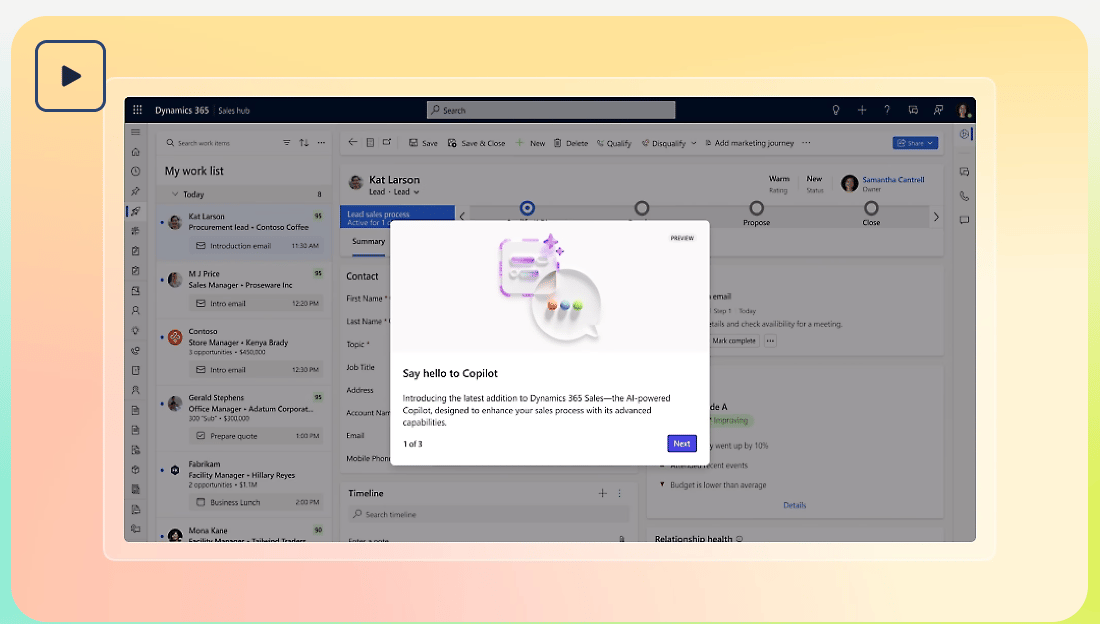Open the Sales hub menu in the top bar
Image resolution: width=1100 pixels, height=624 pixels.
point(234,110)
